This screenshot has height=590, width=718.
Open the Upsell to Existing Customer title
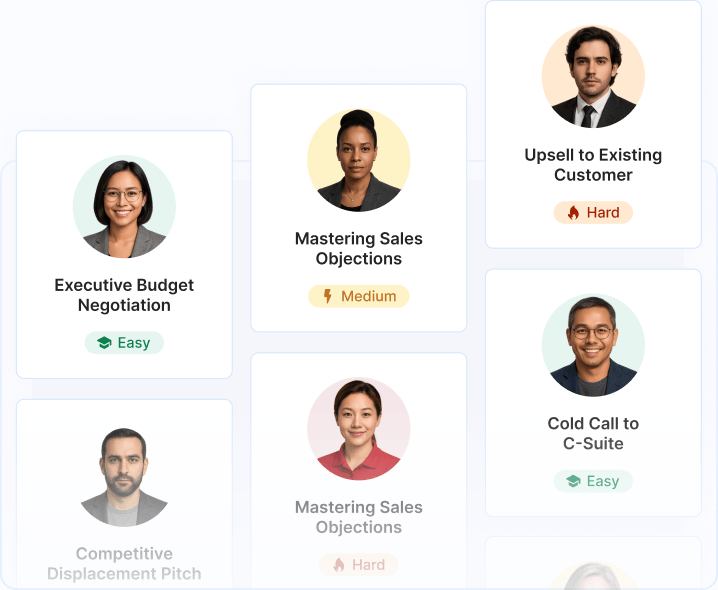[593, 165]
